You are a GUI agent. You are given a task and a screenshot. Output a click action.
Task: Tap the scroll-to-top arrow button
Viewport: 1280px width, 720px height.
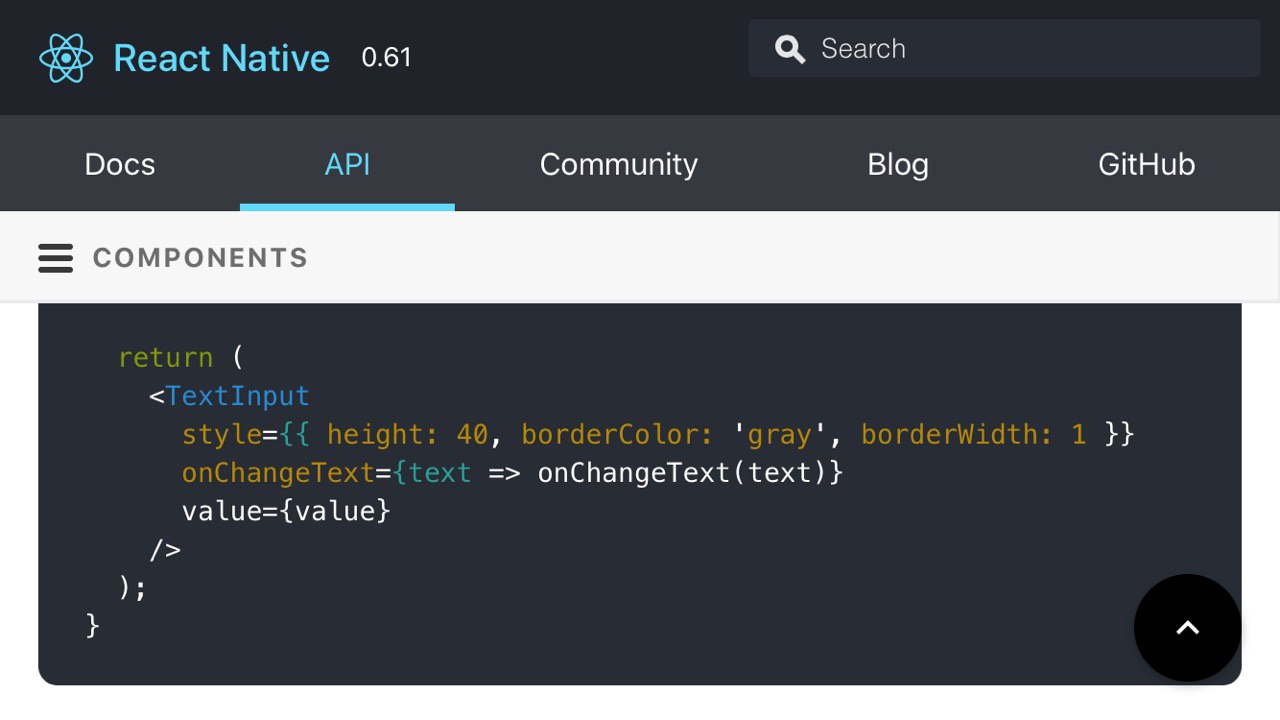(x=1188, y=628)
